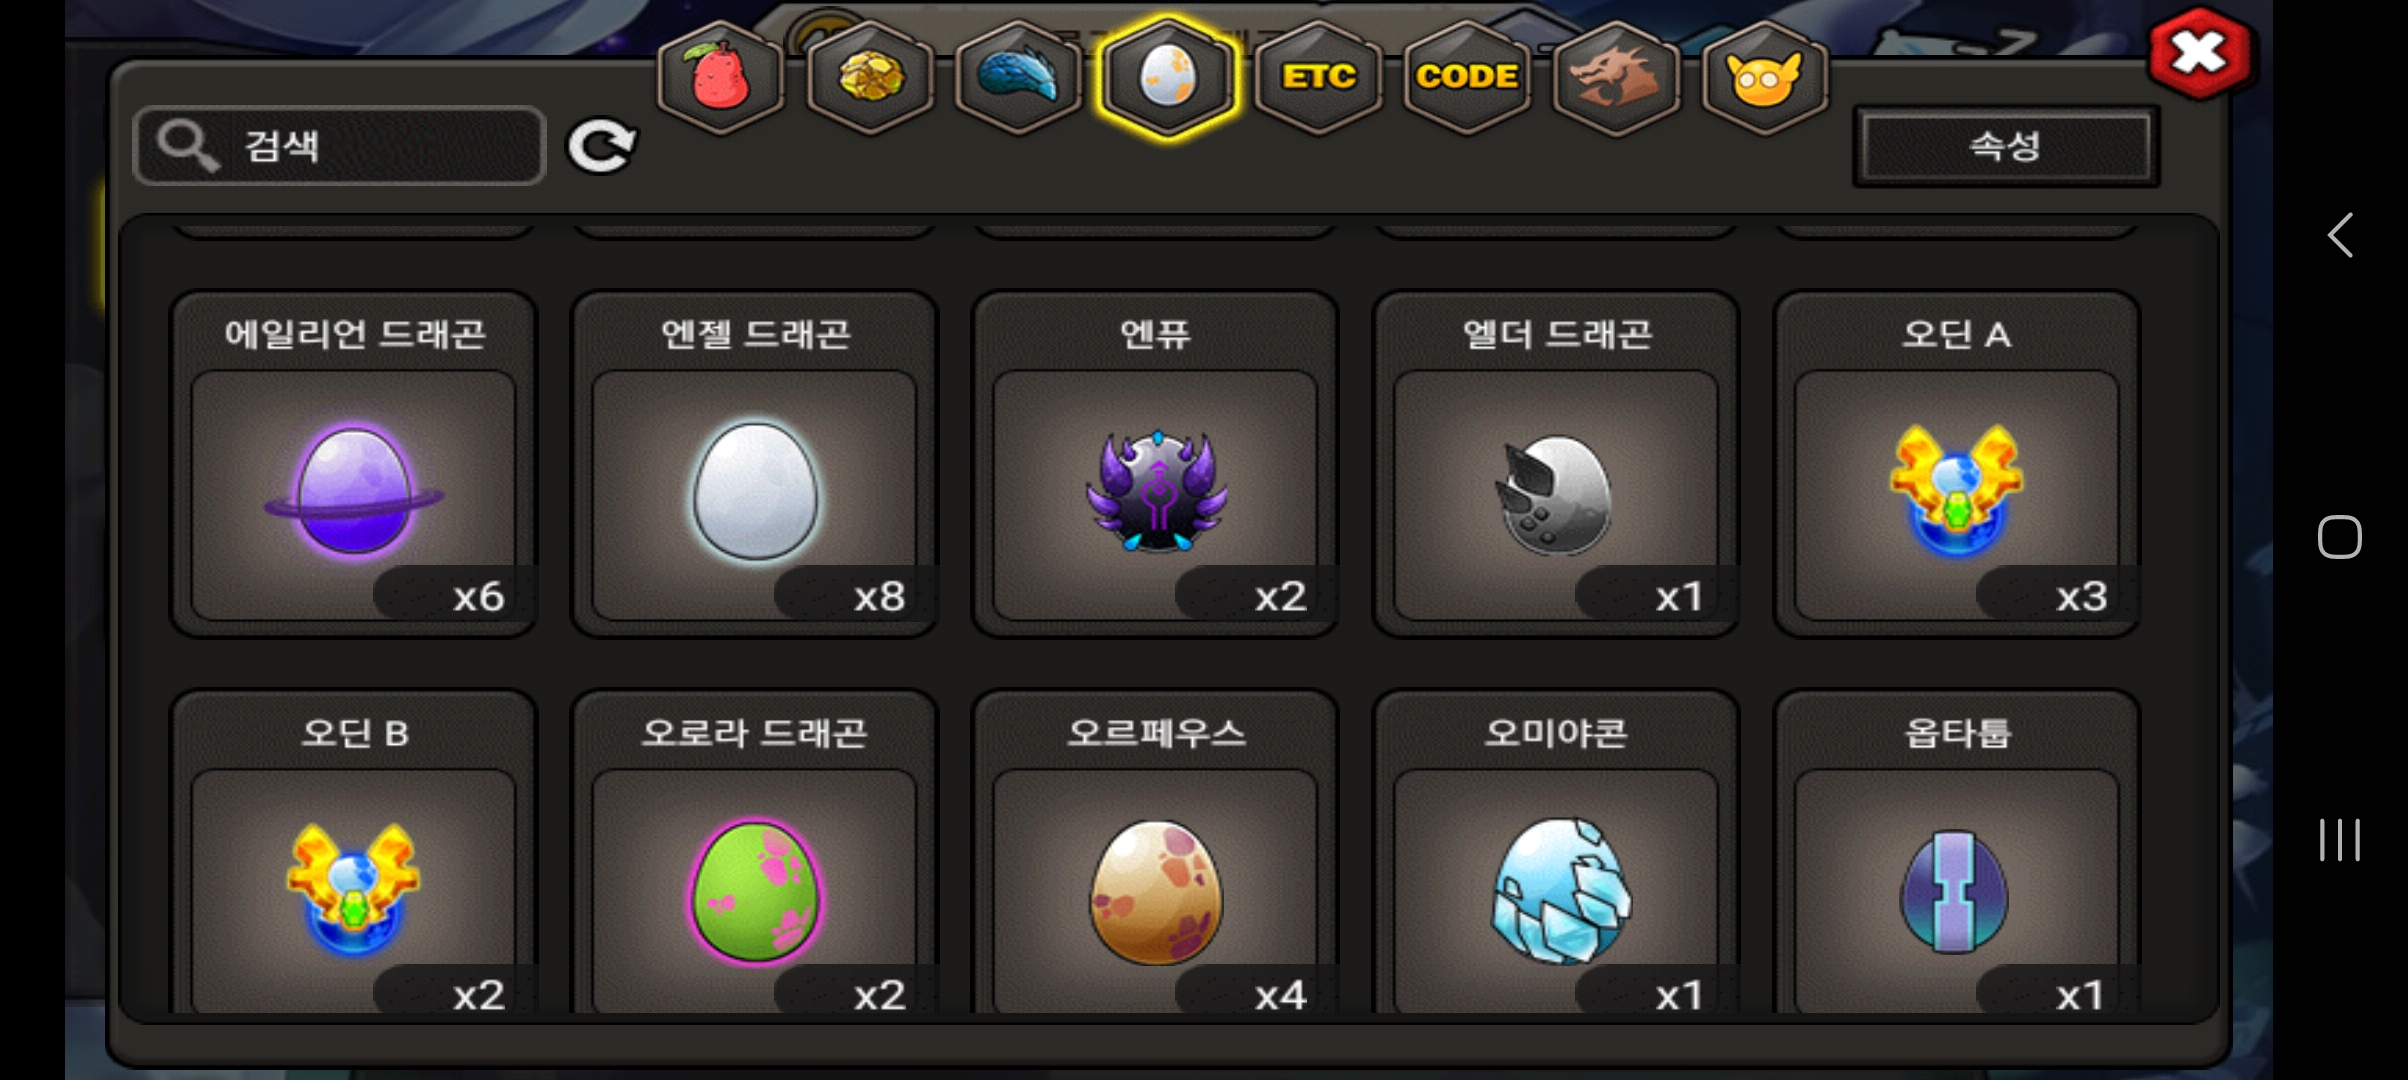The width and height of the screenshot is (2408, 1080).
Task: Select the gold nugget category tab
Action: [x=870, y=77]
